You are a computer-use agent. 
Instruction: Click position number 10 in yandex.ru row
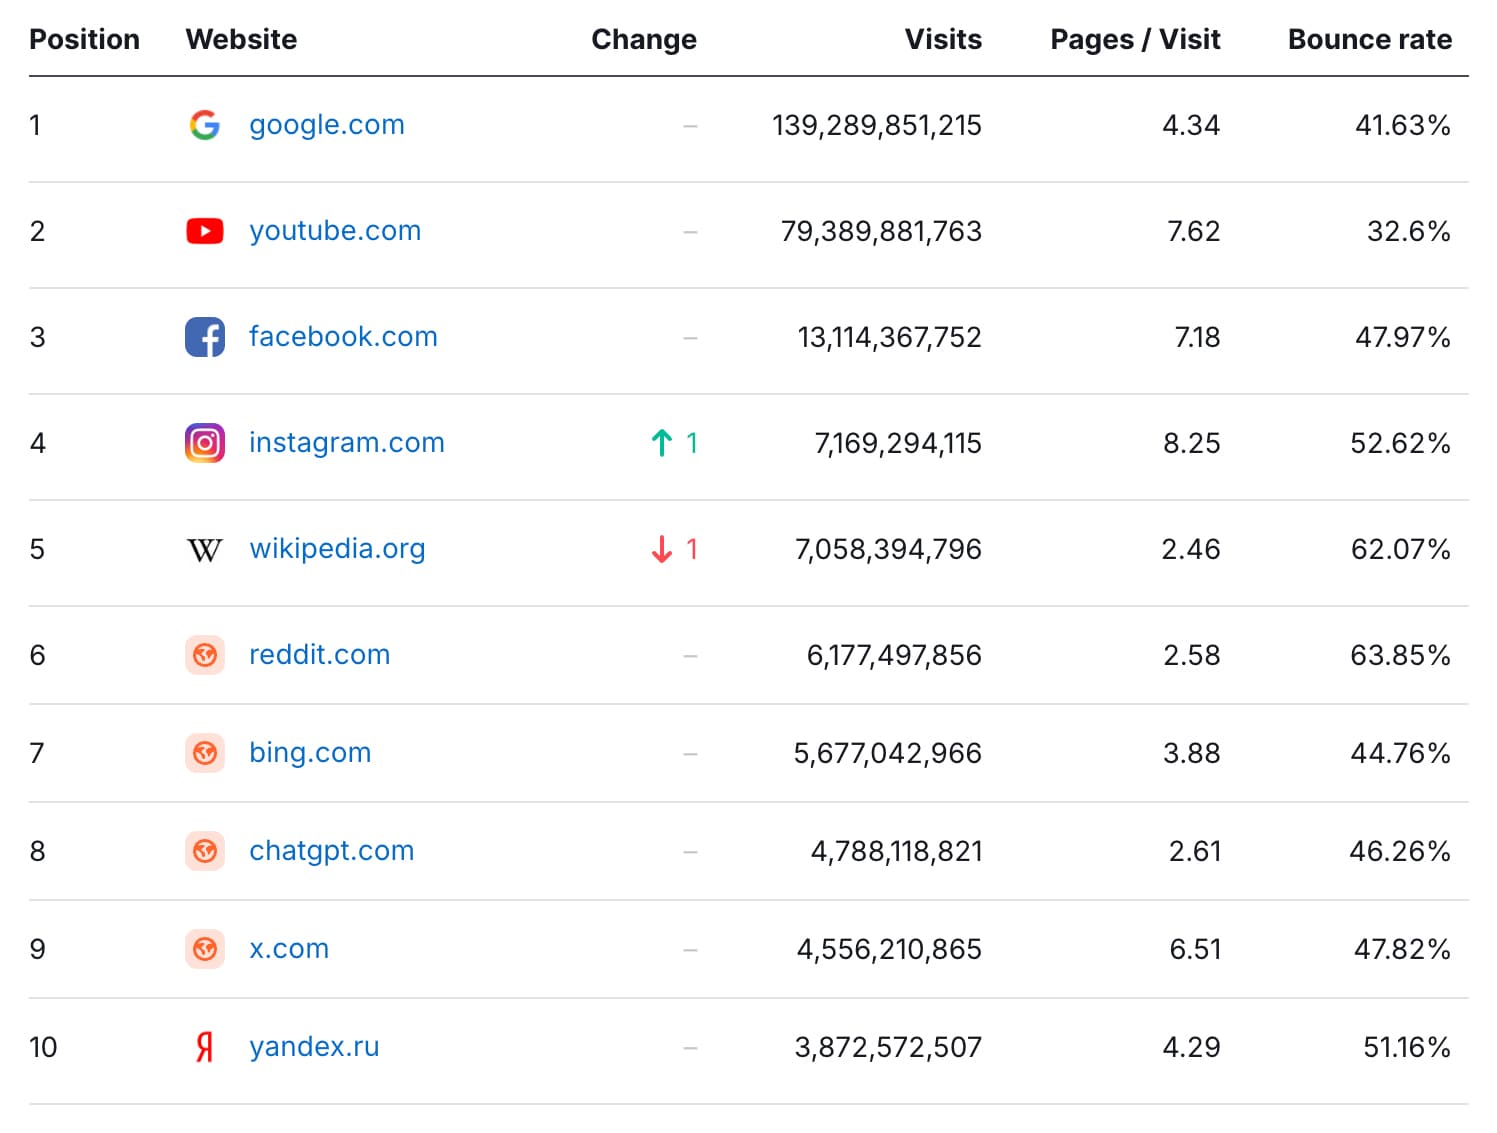point(43,1047)
